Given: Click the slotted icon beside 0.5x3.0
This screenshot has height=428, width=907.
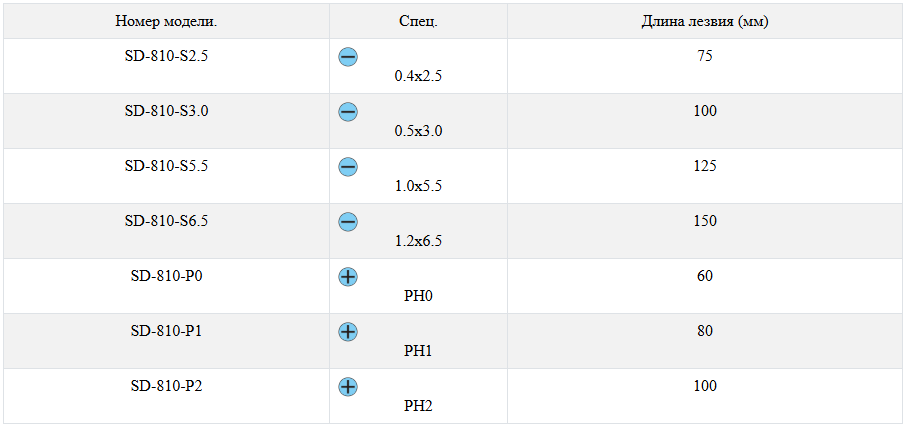Looking at the screenshot, I should pyautogui.click(x=348, y=112).
